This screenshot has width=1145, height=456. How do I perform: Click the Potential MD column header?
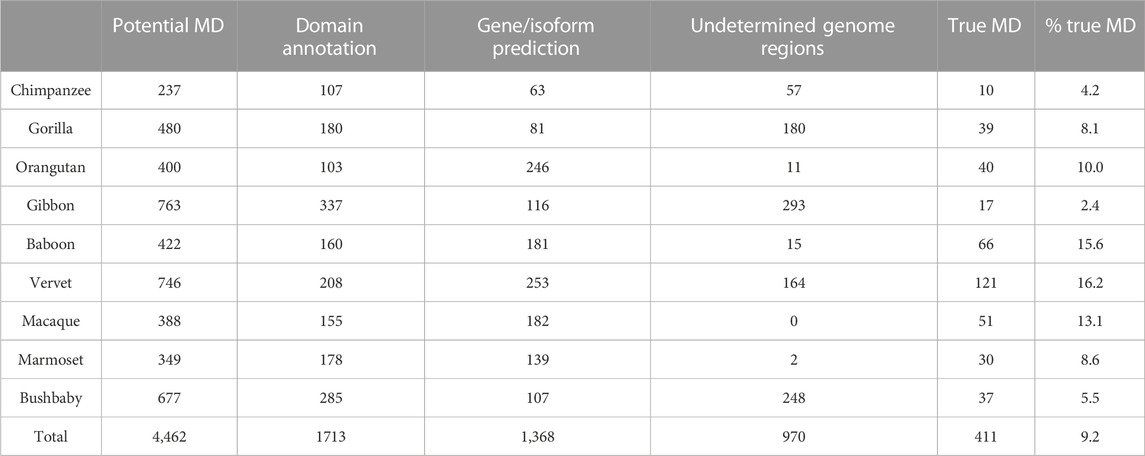point(165,27)
